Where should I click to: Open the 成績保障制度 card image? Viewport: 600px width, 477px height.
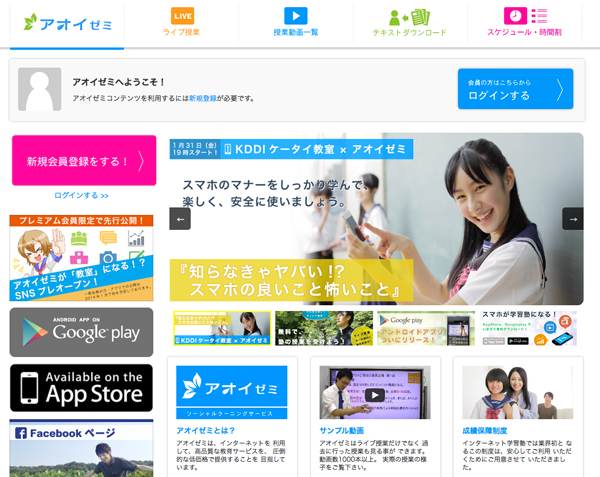pyautogui.click(x=517, y=392)
